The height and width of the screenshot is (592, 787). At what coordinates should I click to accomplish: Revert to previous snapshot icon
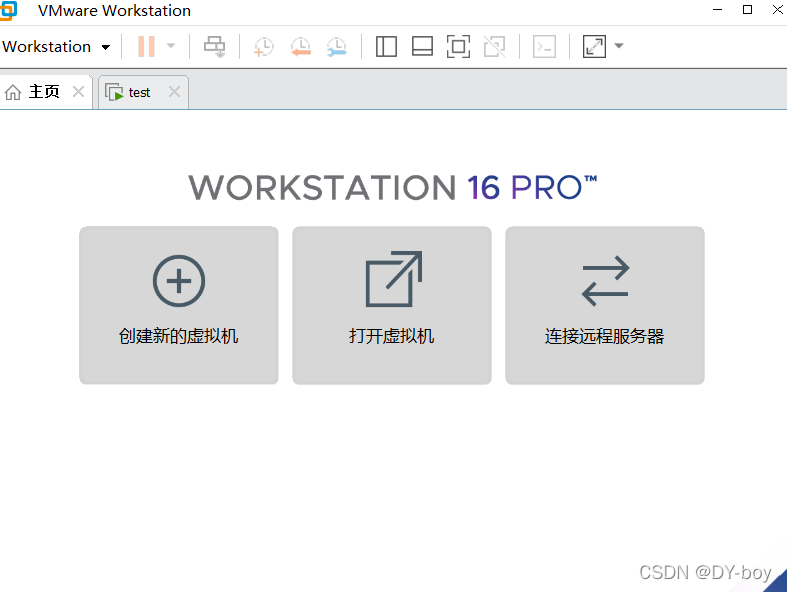point(301,47)
